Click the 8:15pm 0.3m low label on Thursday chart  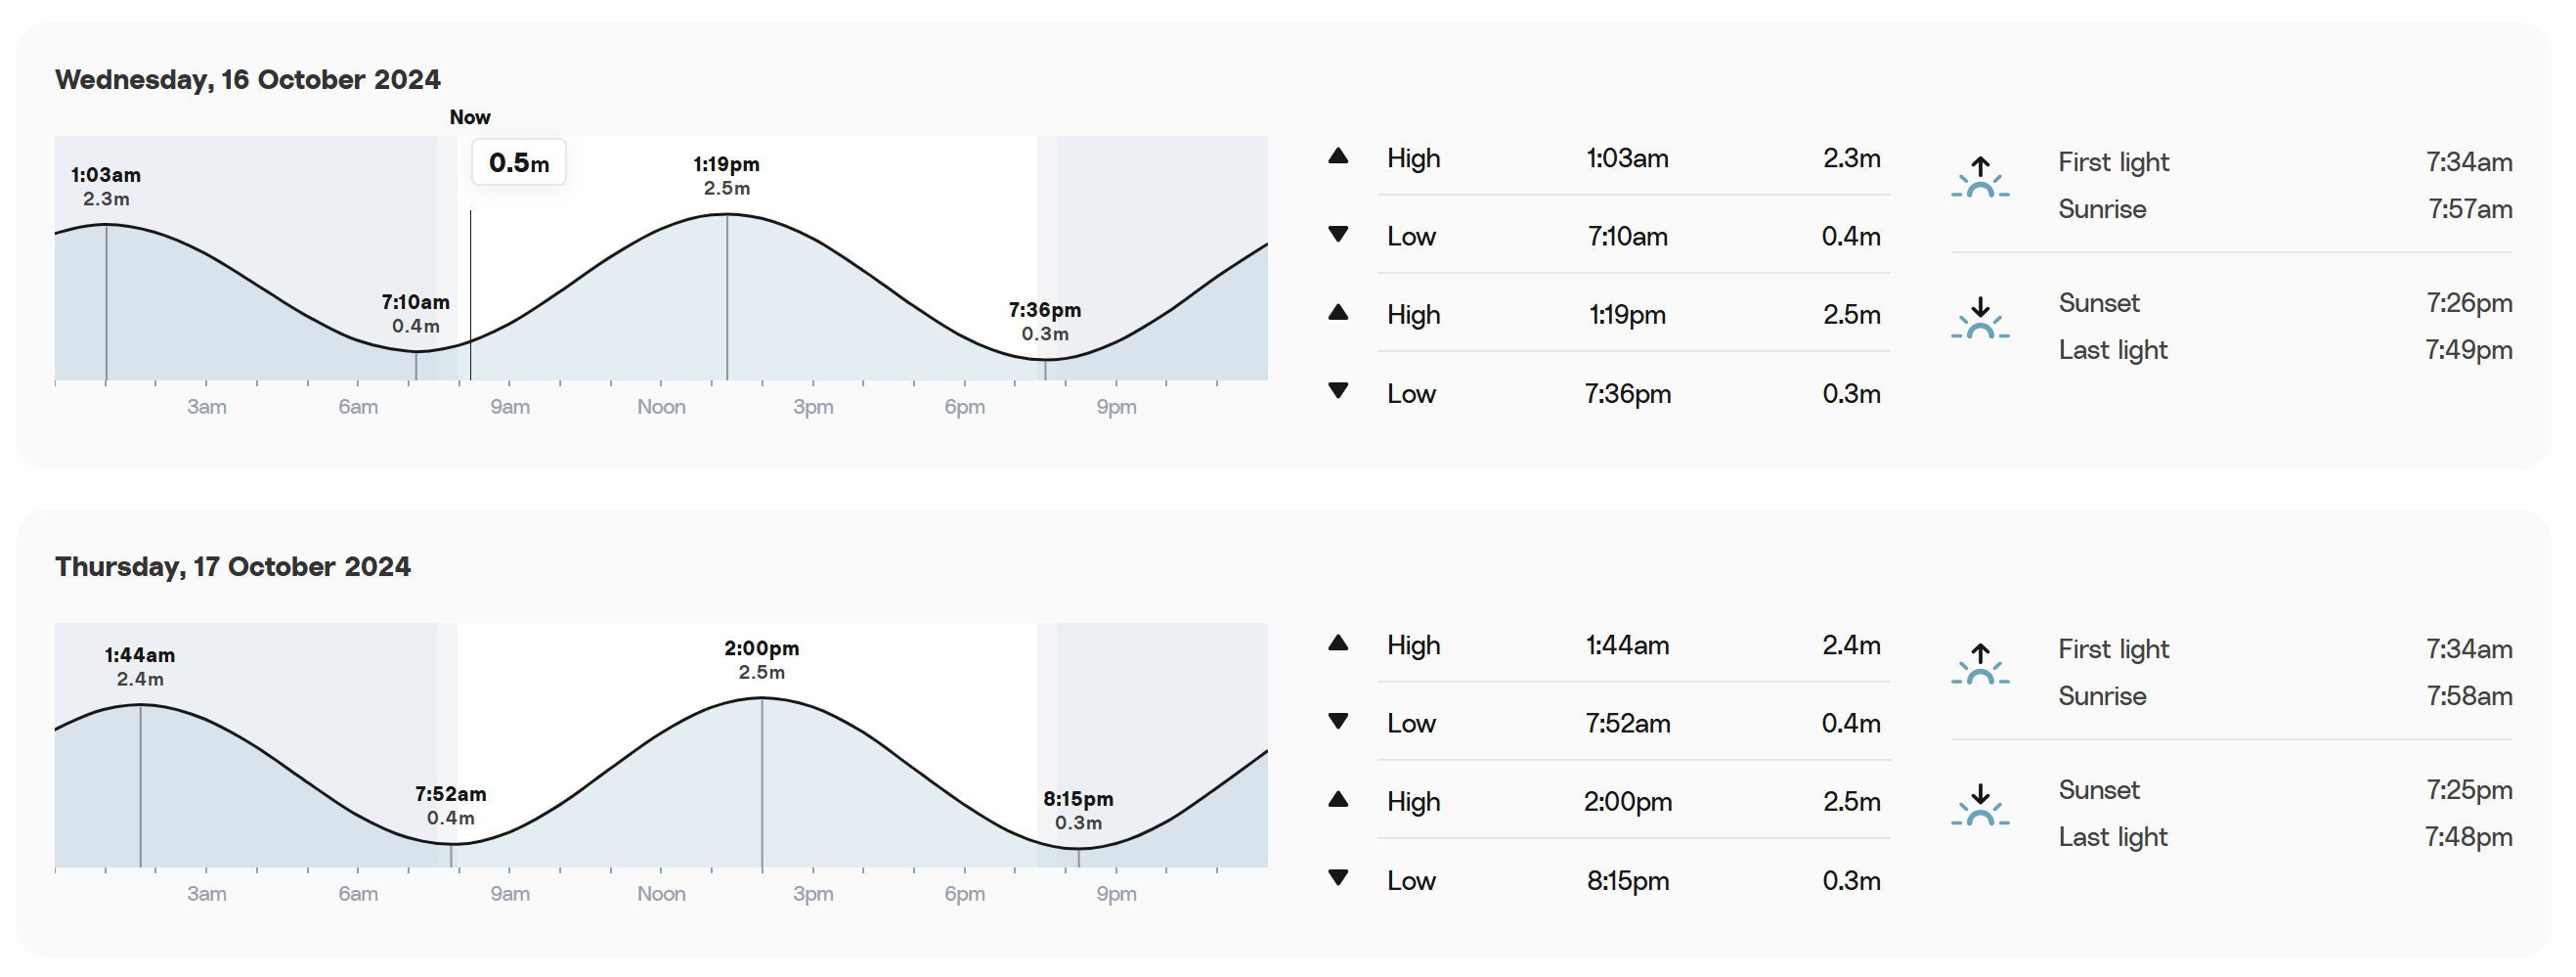point(1078,811)
